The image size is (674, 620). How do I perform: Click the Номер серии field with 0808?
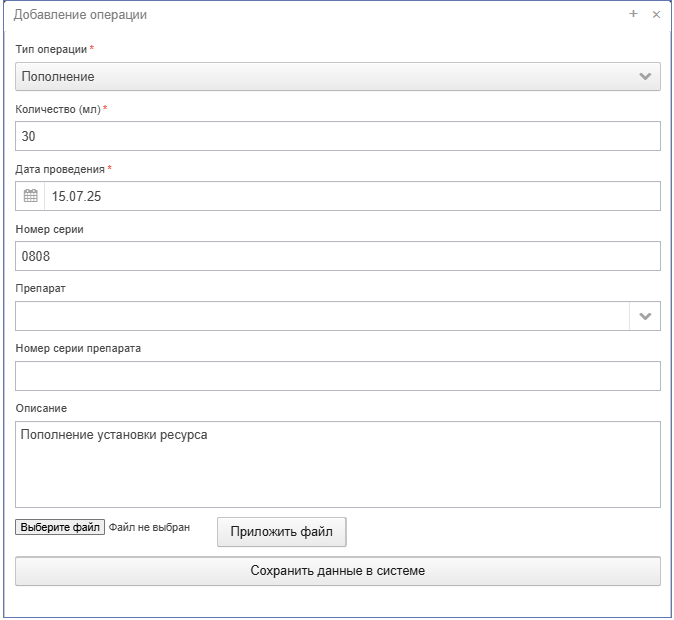[338, 256]
